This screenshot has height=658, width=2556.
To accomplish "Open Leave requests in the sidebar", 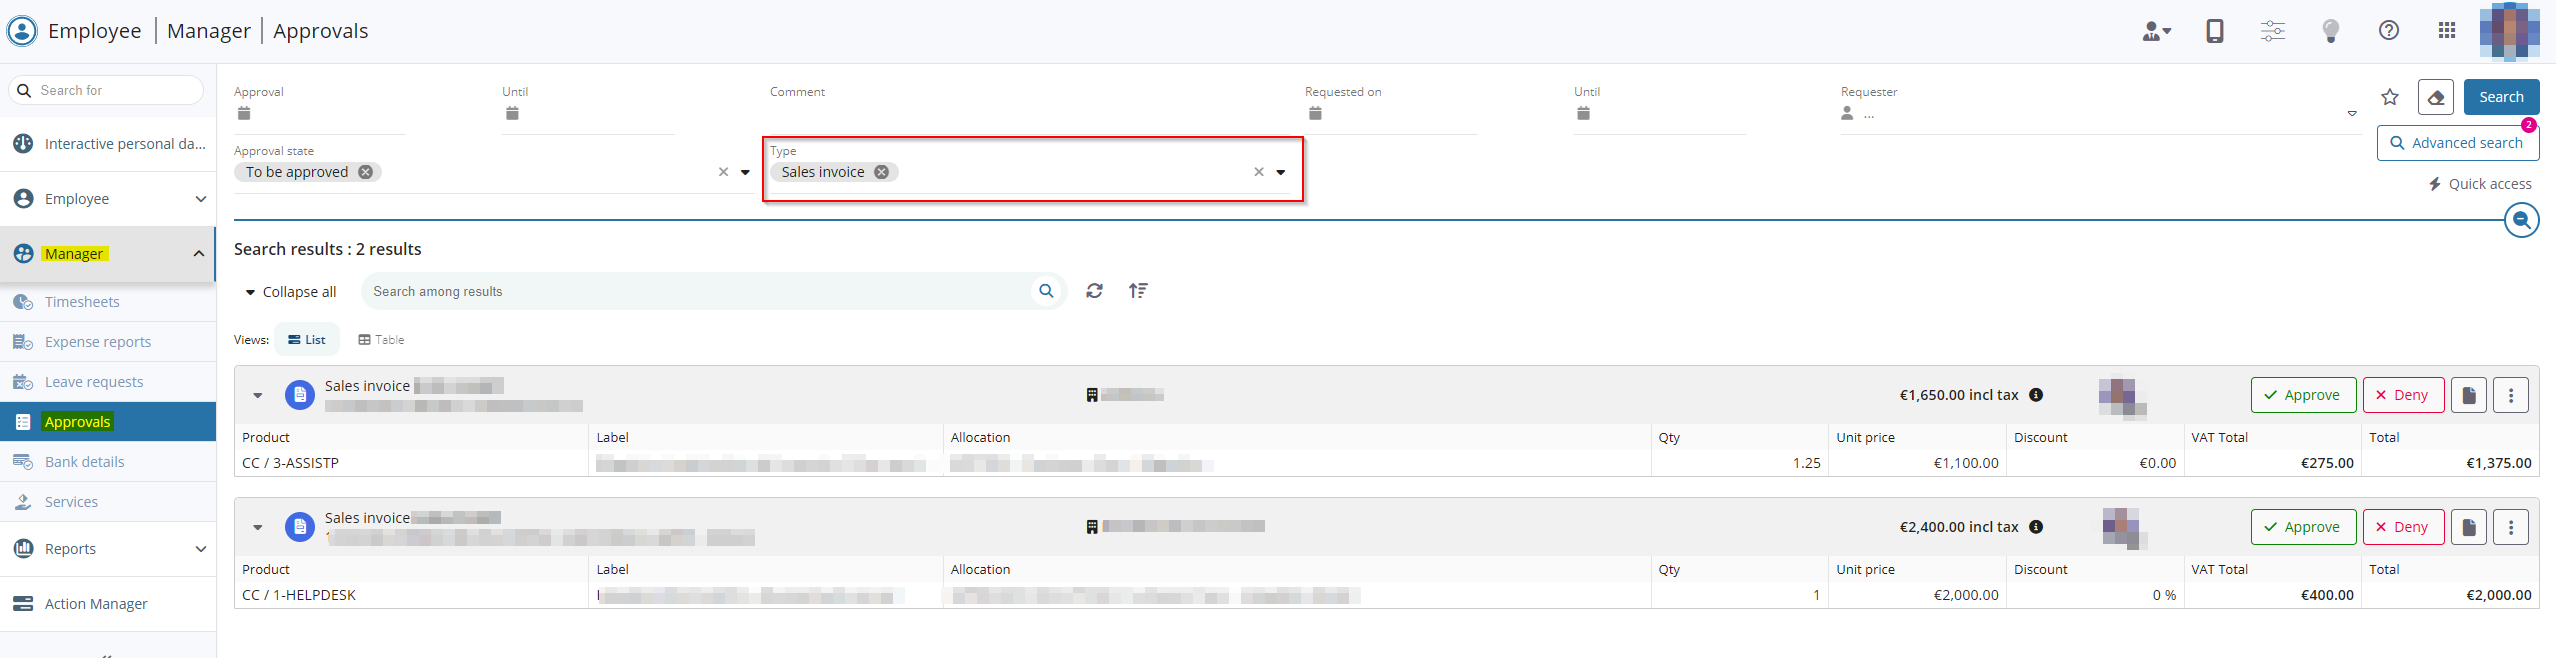I will (x=94, y=382).
